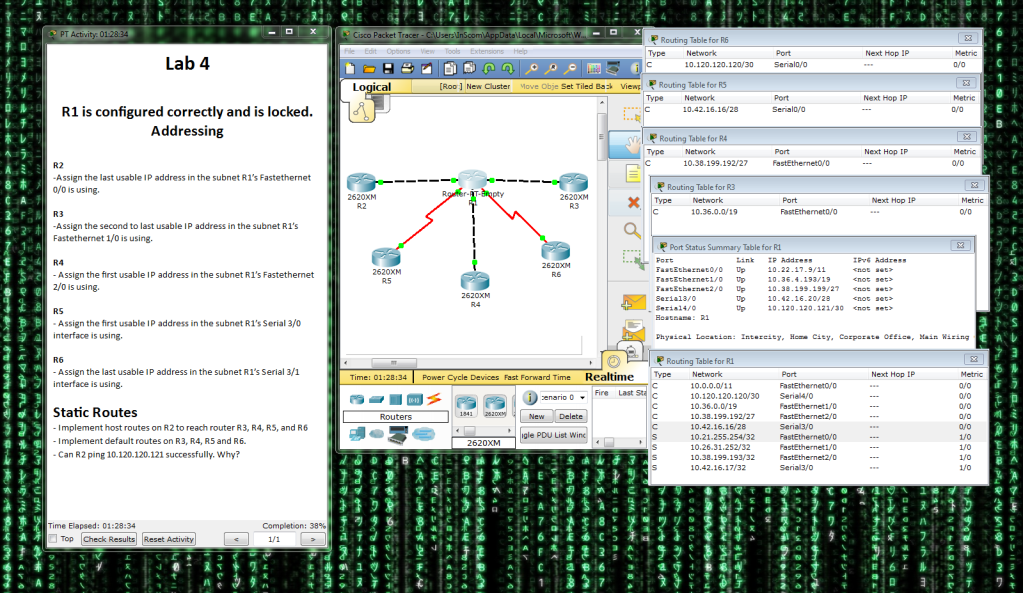Select the Add Complex PDU tool
The image size is (1023, 593).
tap(632, 328)
